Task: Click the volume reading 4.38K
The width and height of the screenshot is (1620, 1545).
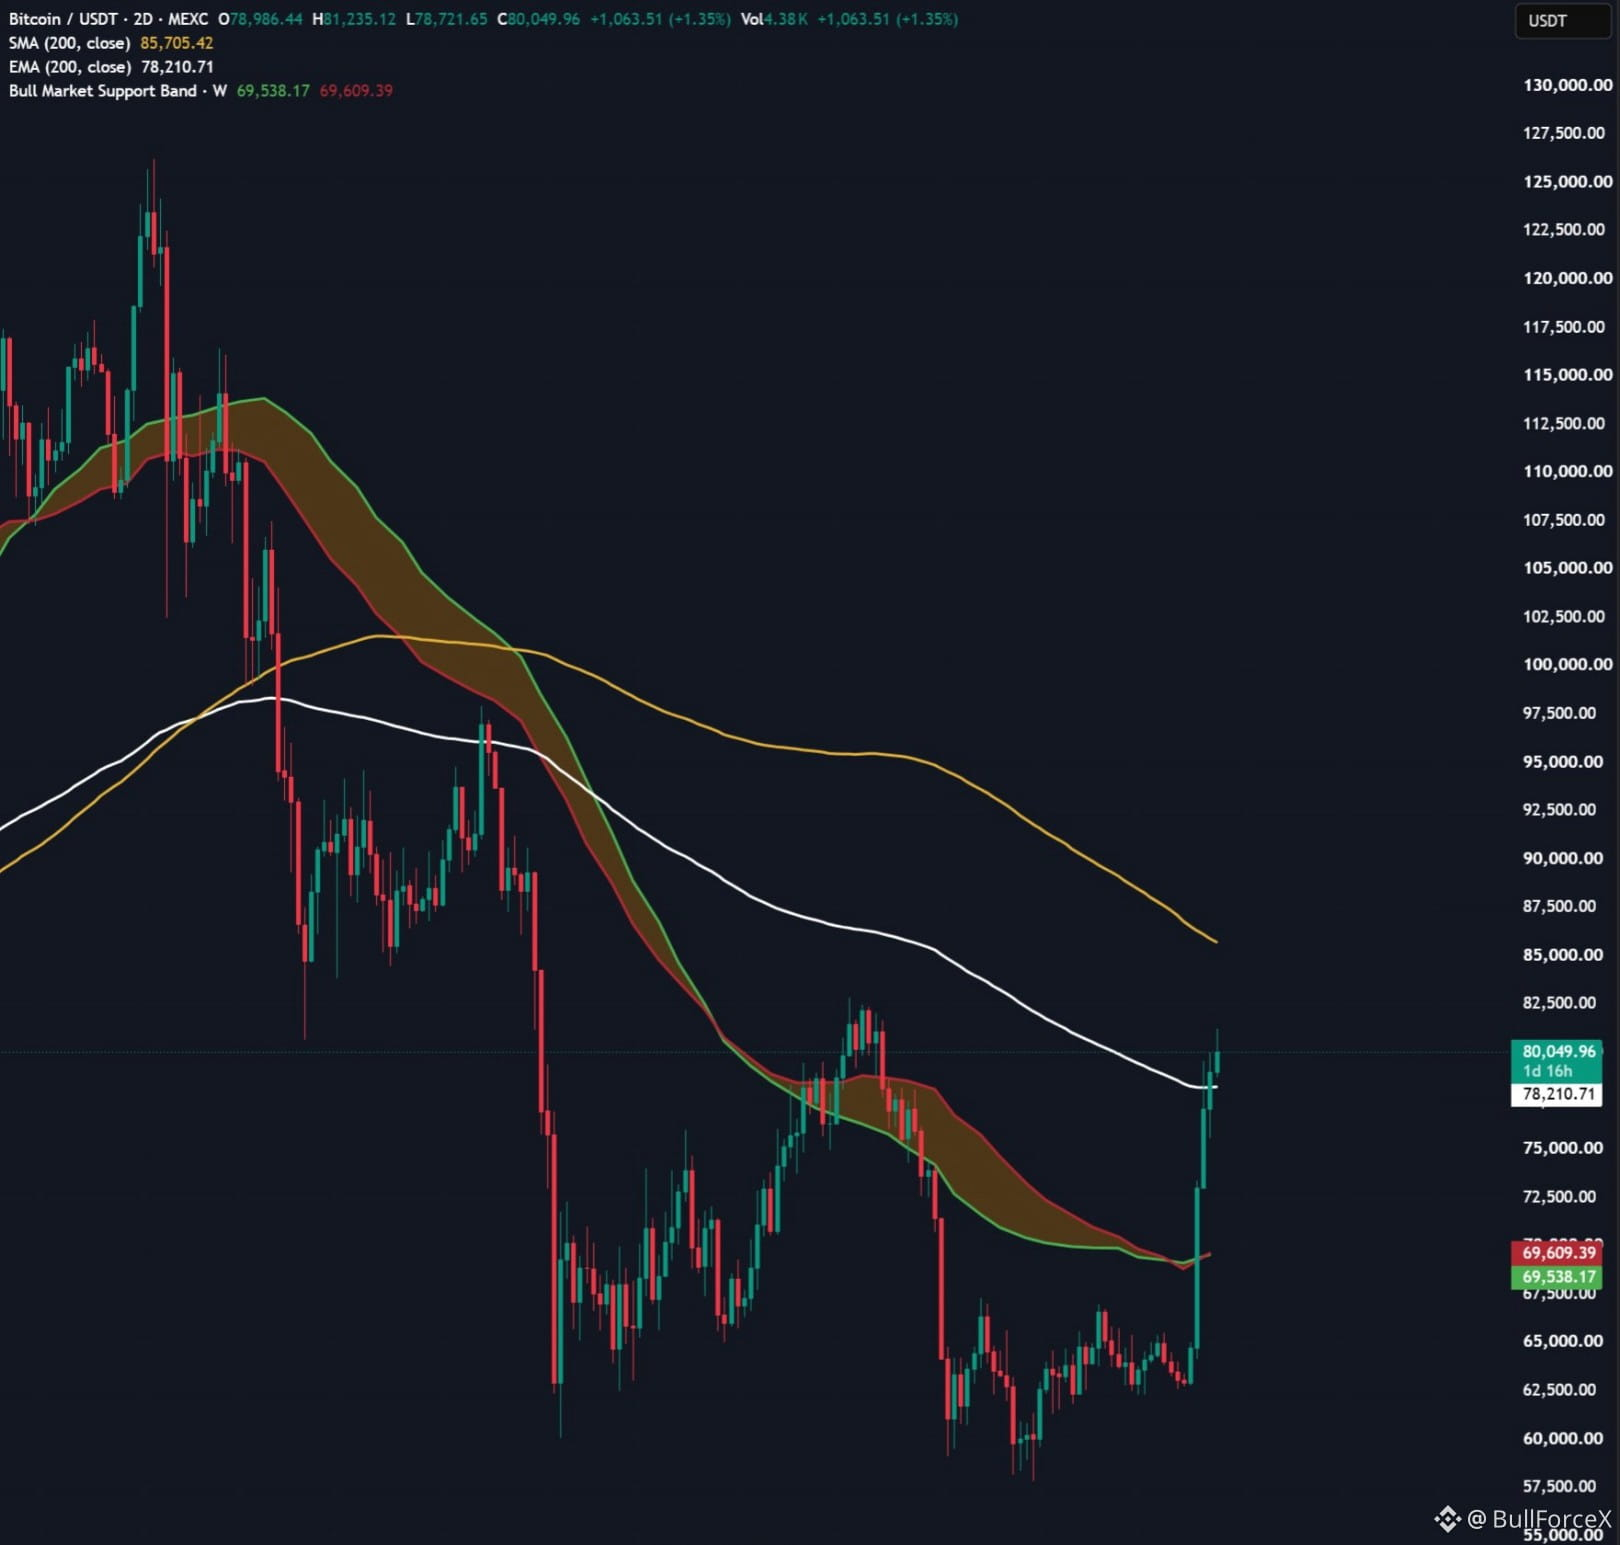Action: click(786, 19)
